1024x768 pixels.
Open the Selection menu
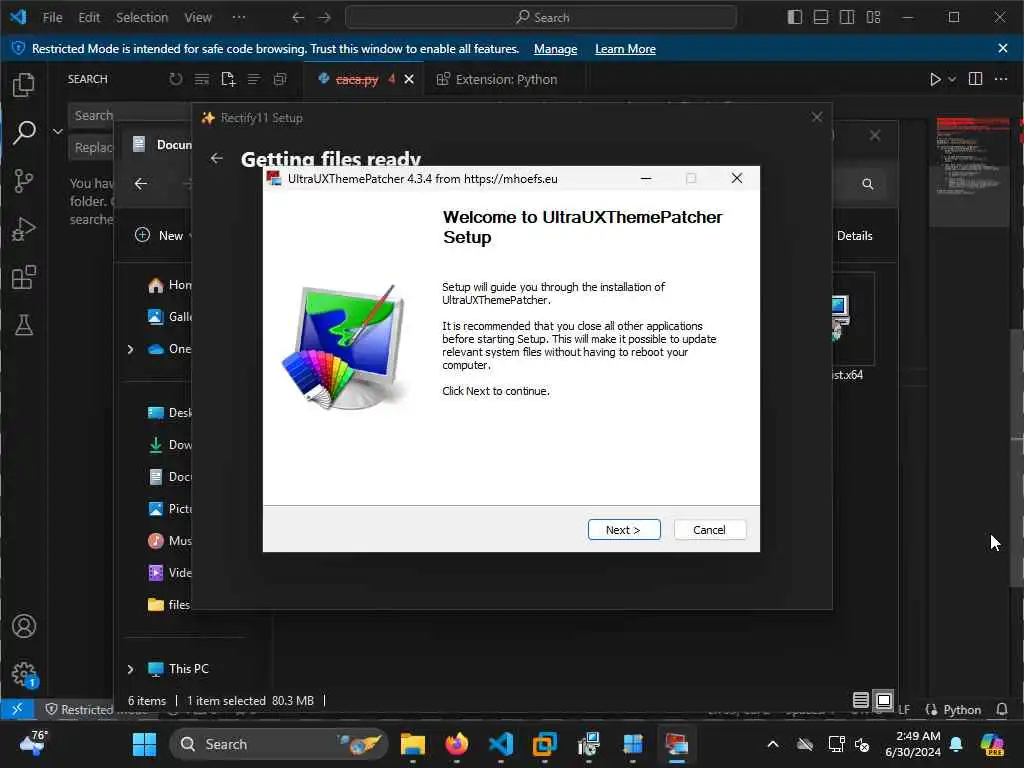click(142, 18)
